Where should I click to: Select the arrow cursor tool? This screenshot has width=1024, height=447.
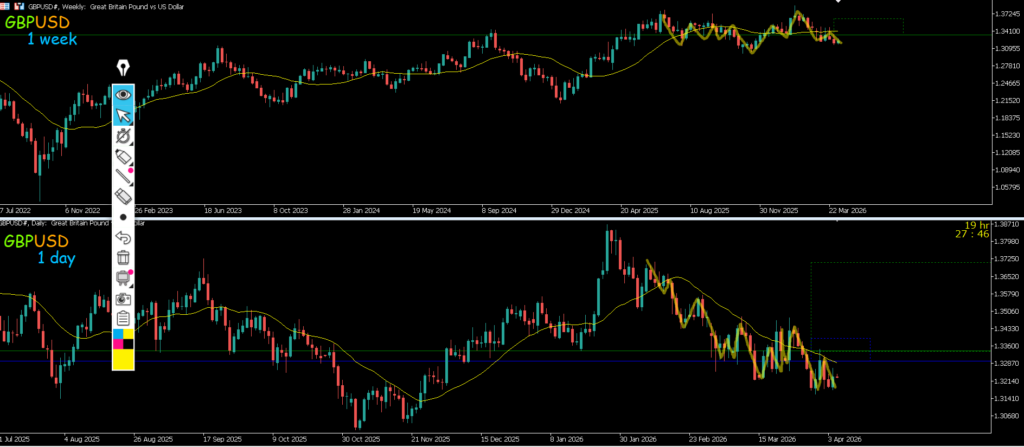coord(124,116)
